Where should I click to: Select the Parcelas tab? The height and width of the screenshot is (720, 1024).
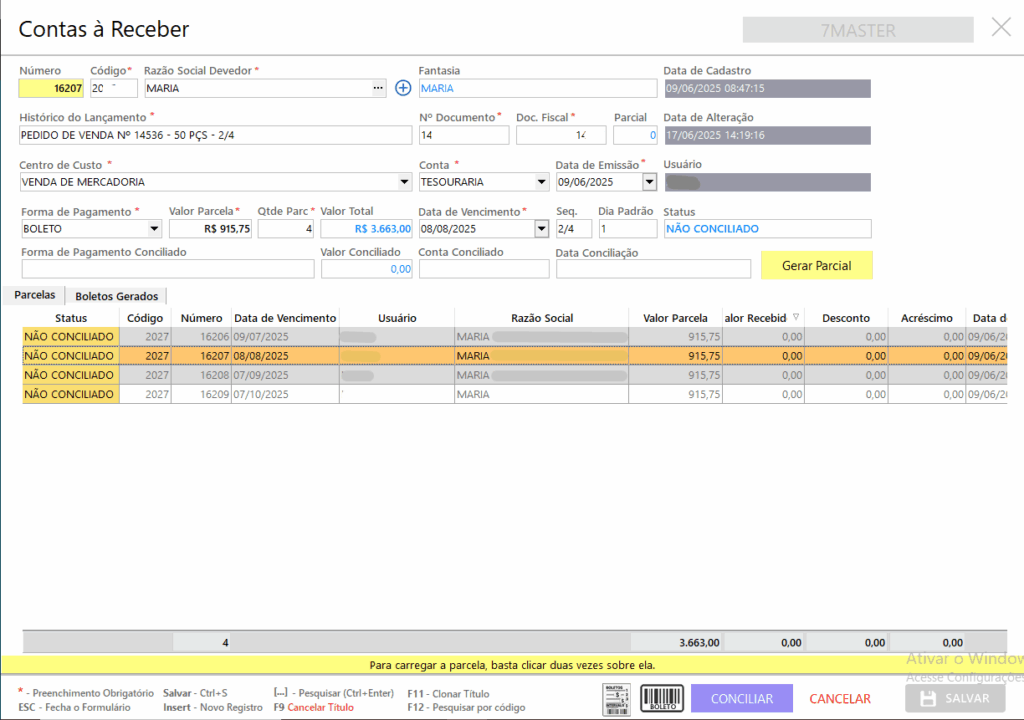(34, 295)
